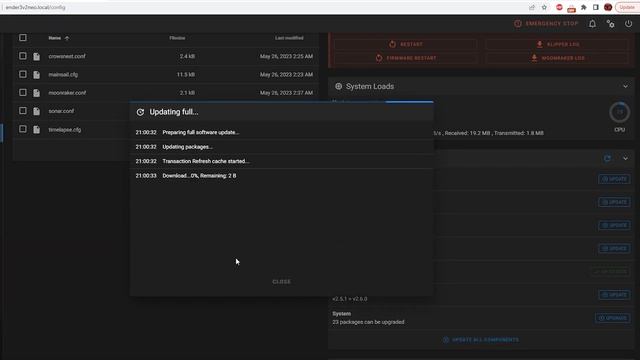The height and width of the screenshot is (360, 640).
Task: Download the Klipper log
Action: point(558,44)
